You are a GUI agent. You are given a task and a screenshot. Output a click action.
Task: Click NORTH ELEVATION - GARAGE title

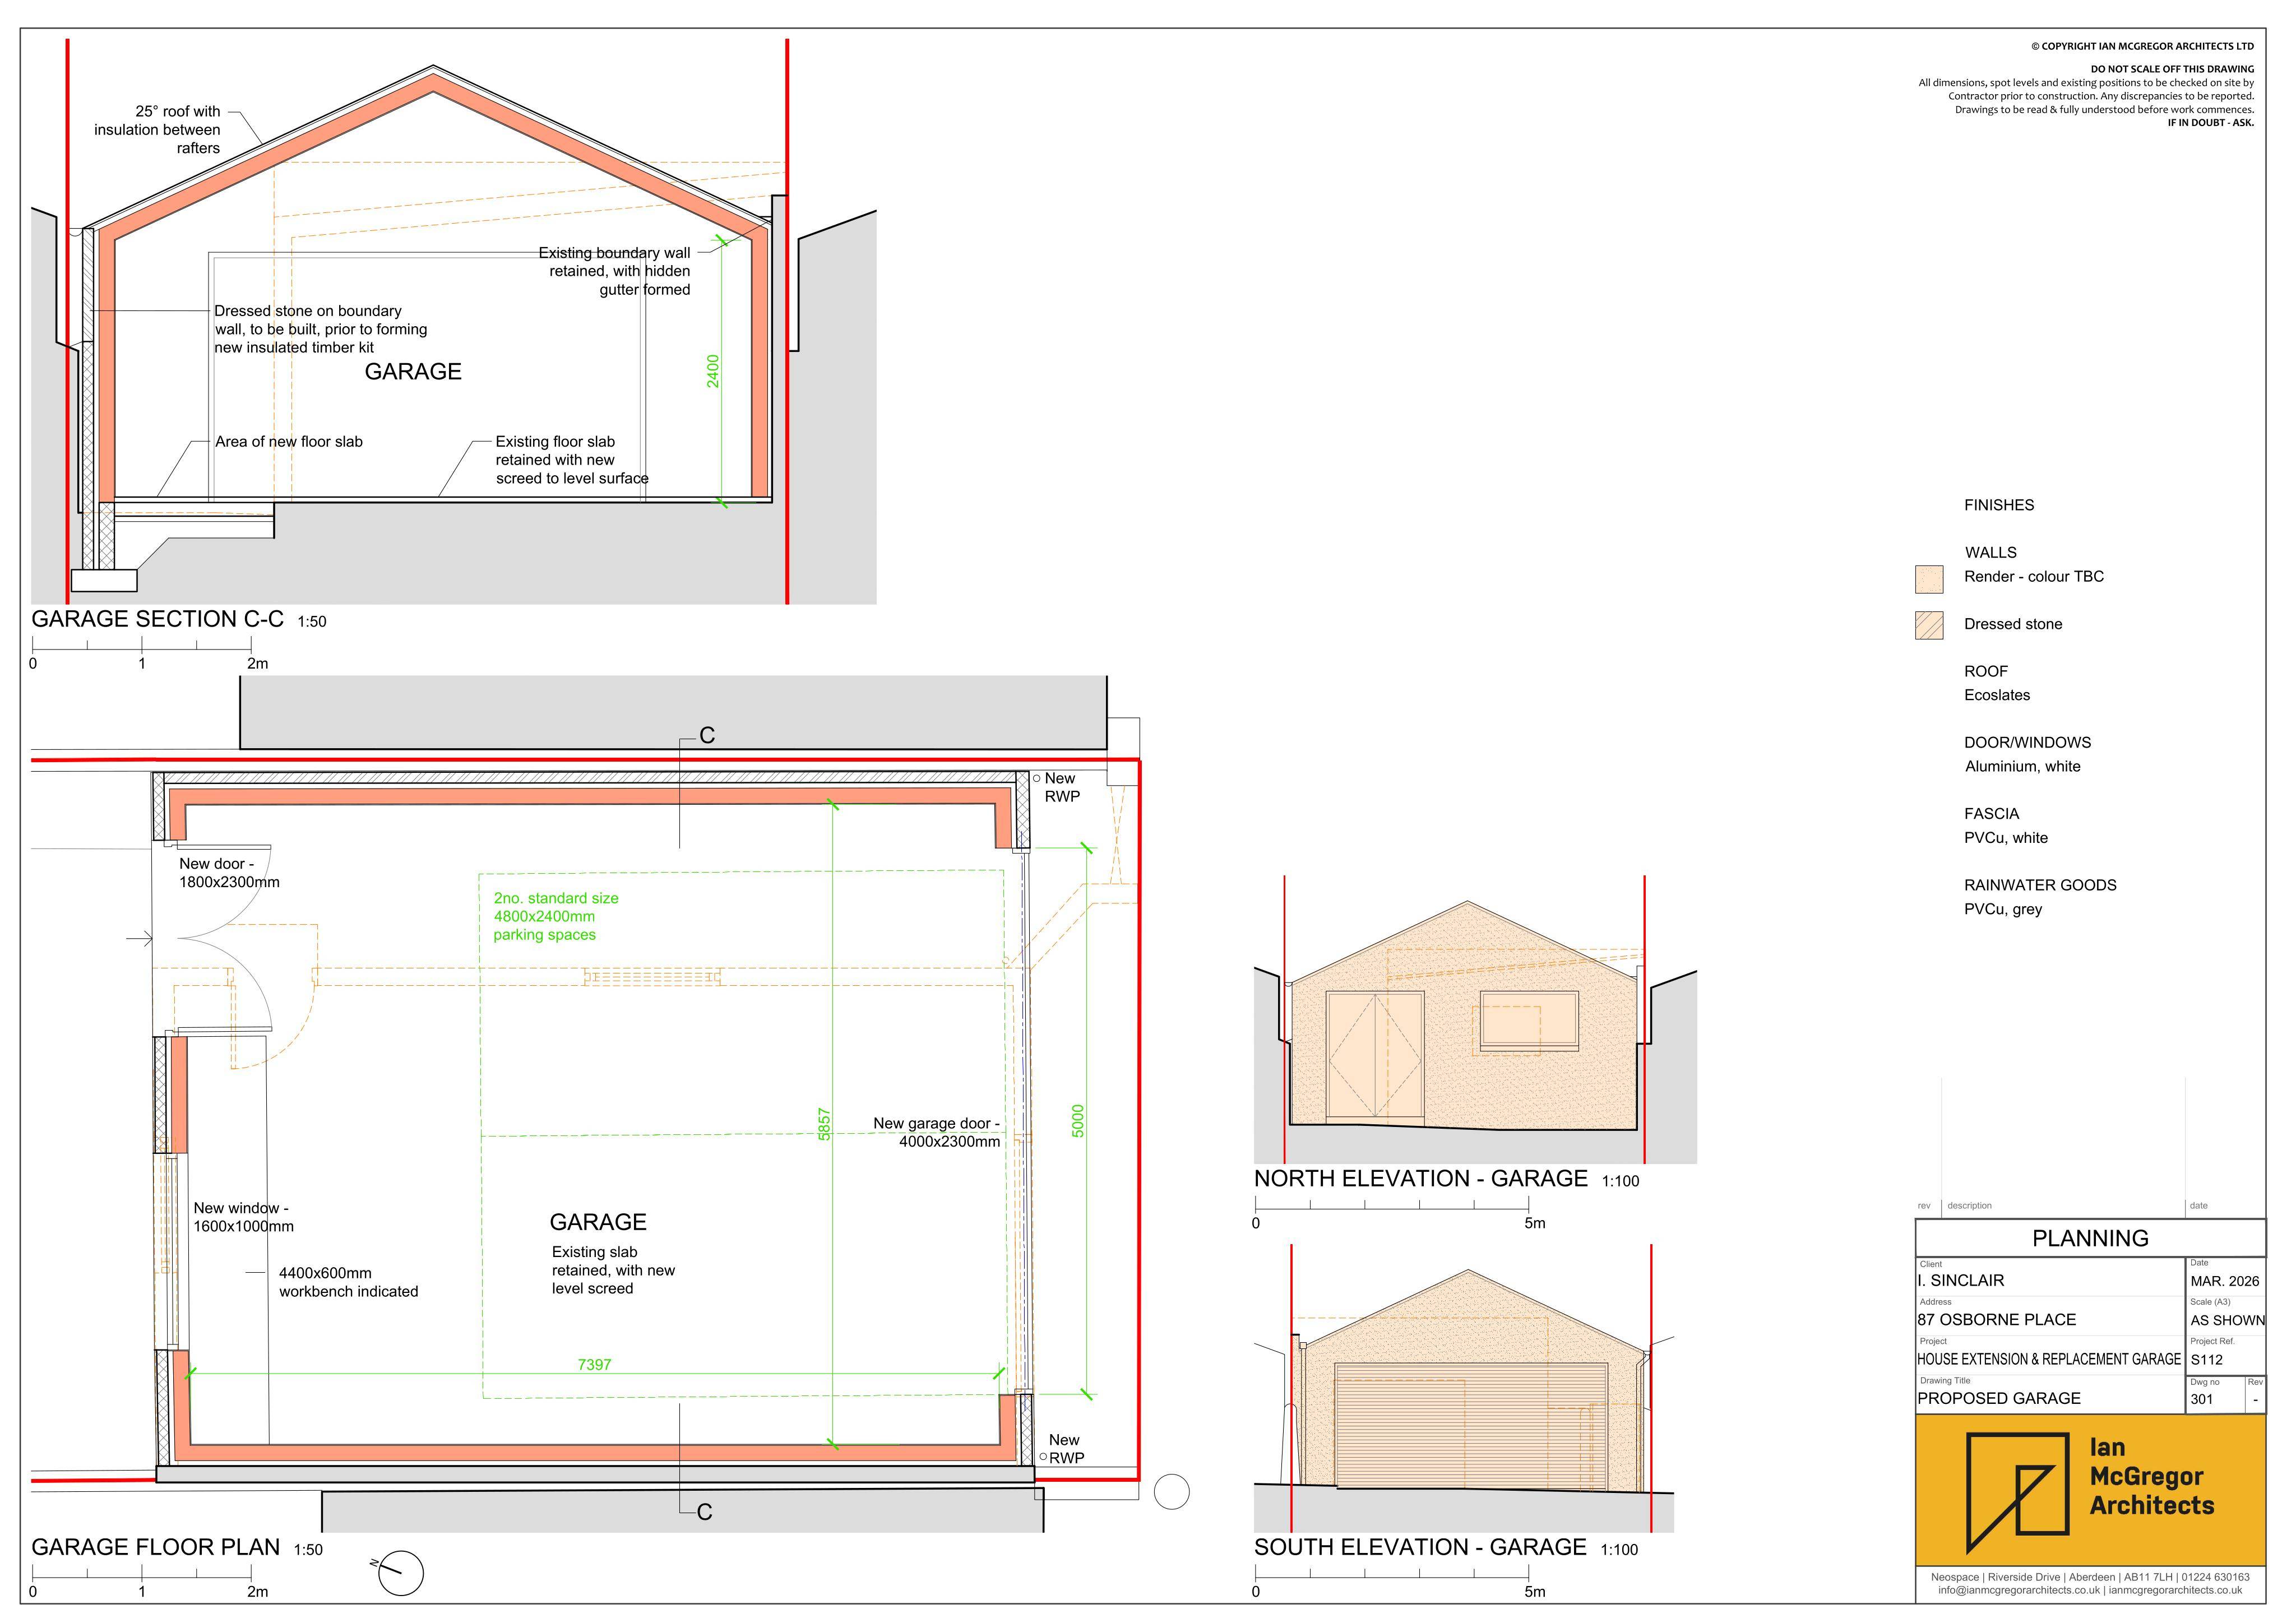tap(1420, 1179)
